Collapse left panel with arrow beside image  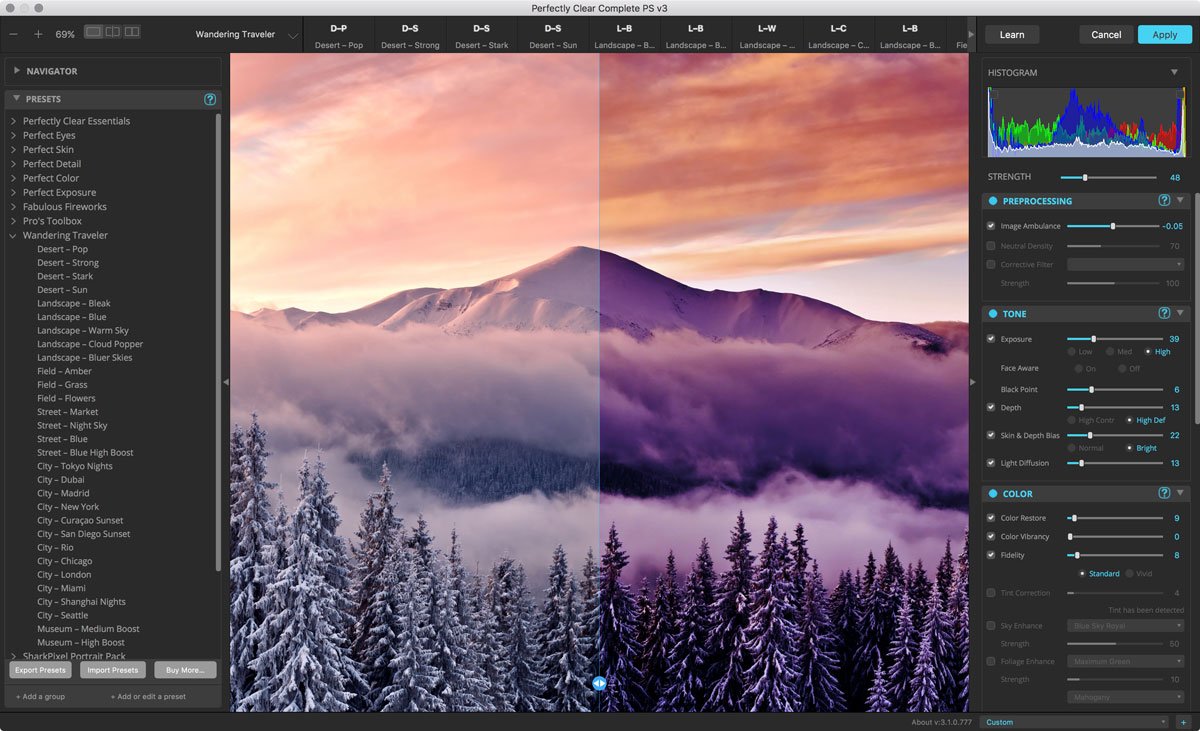click(x=225, y=382)
